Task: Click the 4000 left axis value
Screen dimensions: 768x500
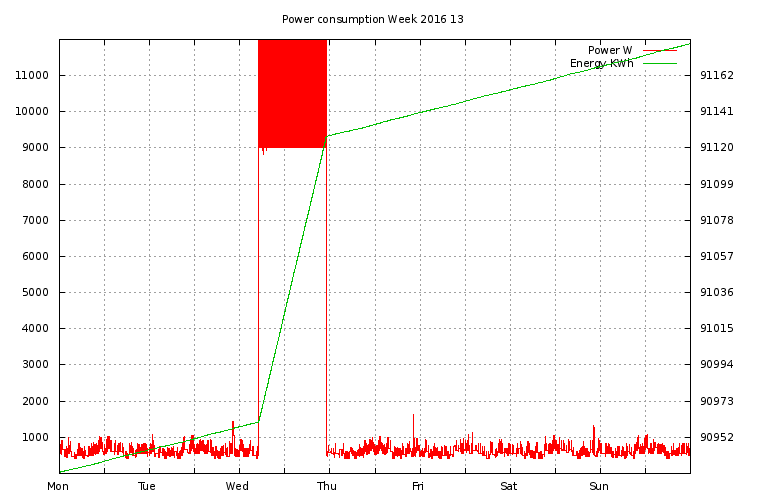Action: pos(35,329)
